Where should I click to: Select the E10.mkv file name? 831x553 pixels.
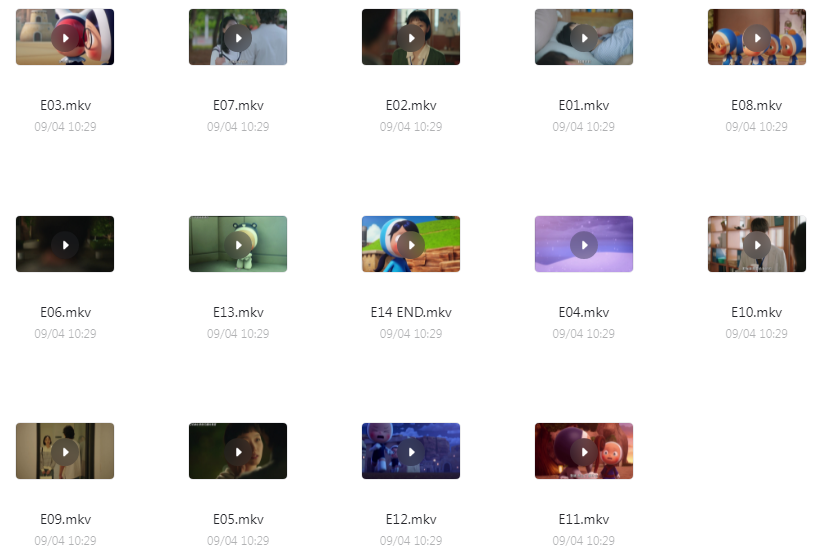[756, 312]
